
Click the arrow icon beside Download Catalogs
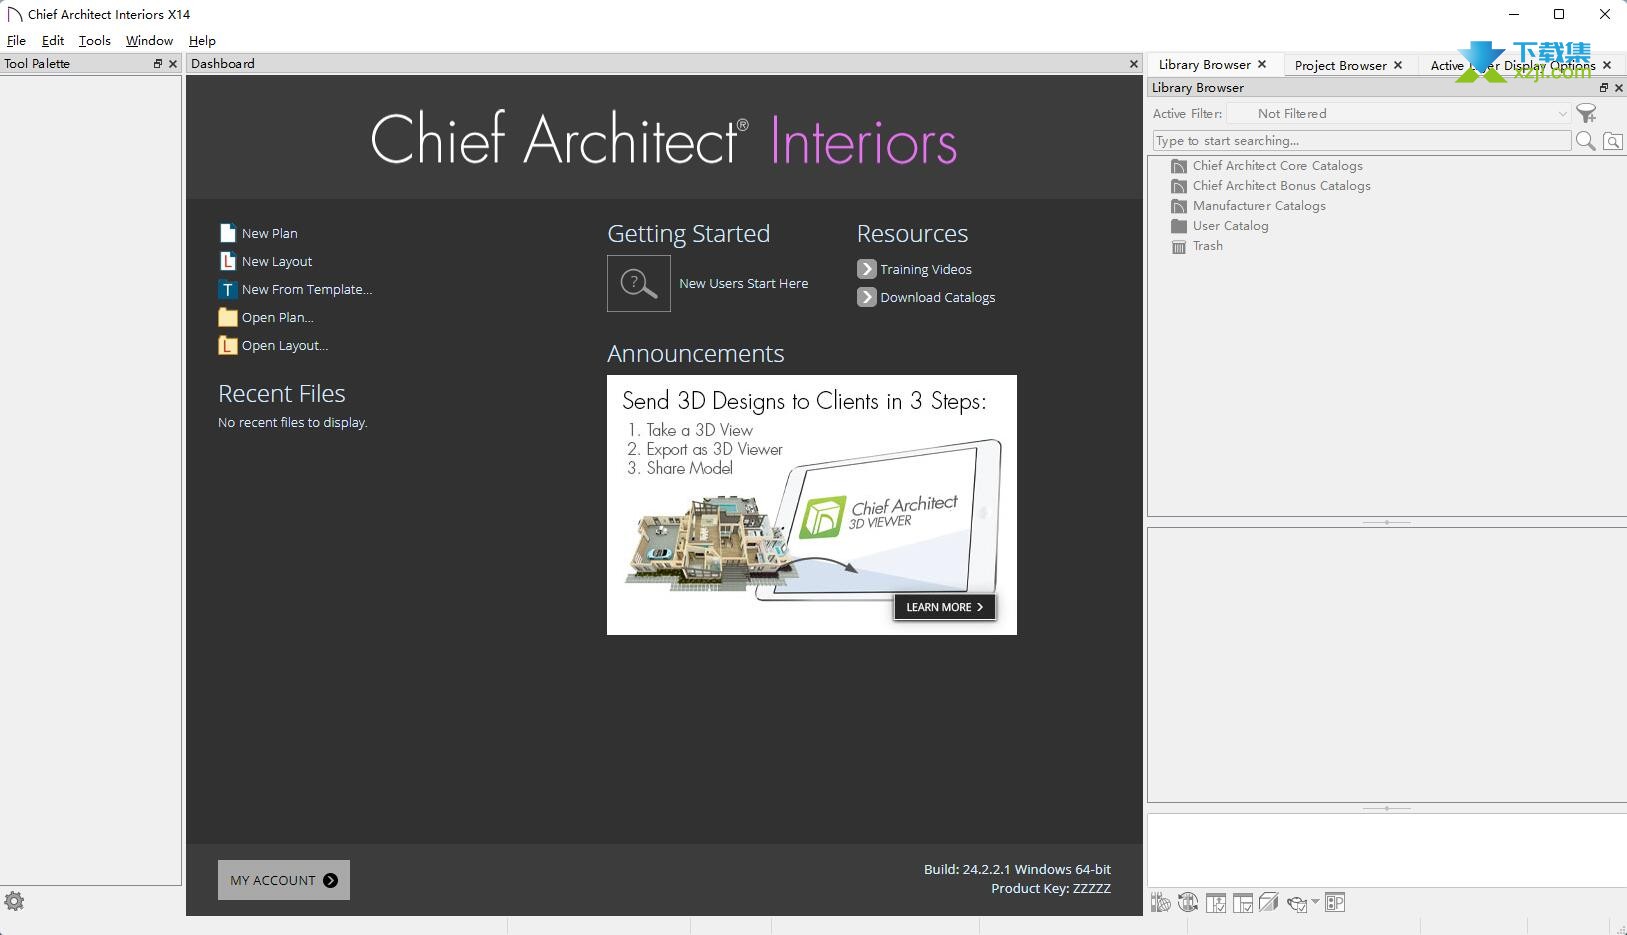click(x=866, y=297)
